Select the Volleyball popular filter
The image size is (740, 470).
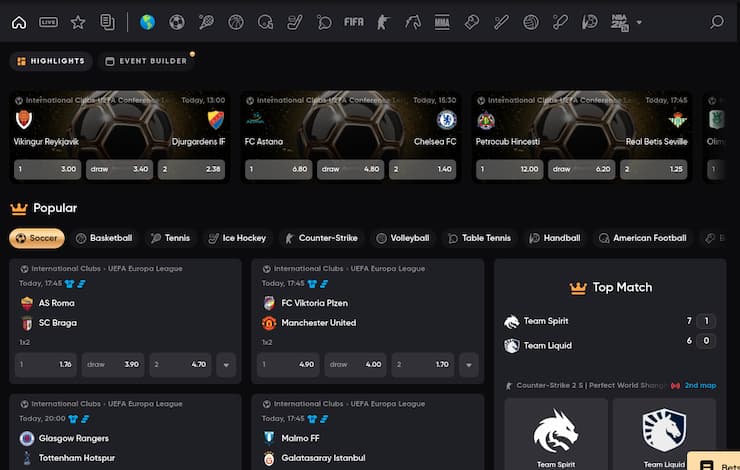tap(403, 238)
